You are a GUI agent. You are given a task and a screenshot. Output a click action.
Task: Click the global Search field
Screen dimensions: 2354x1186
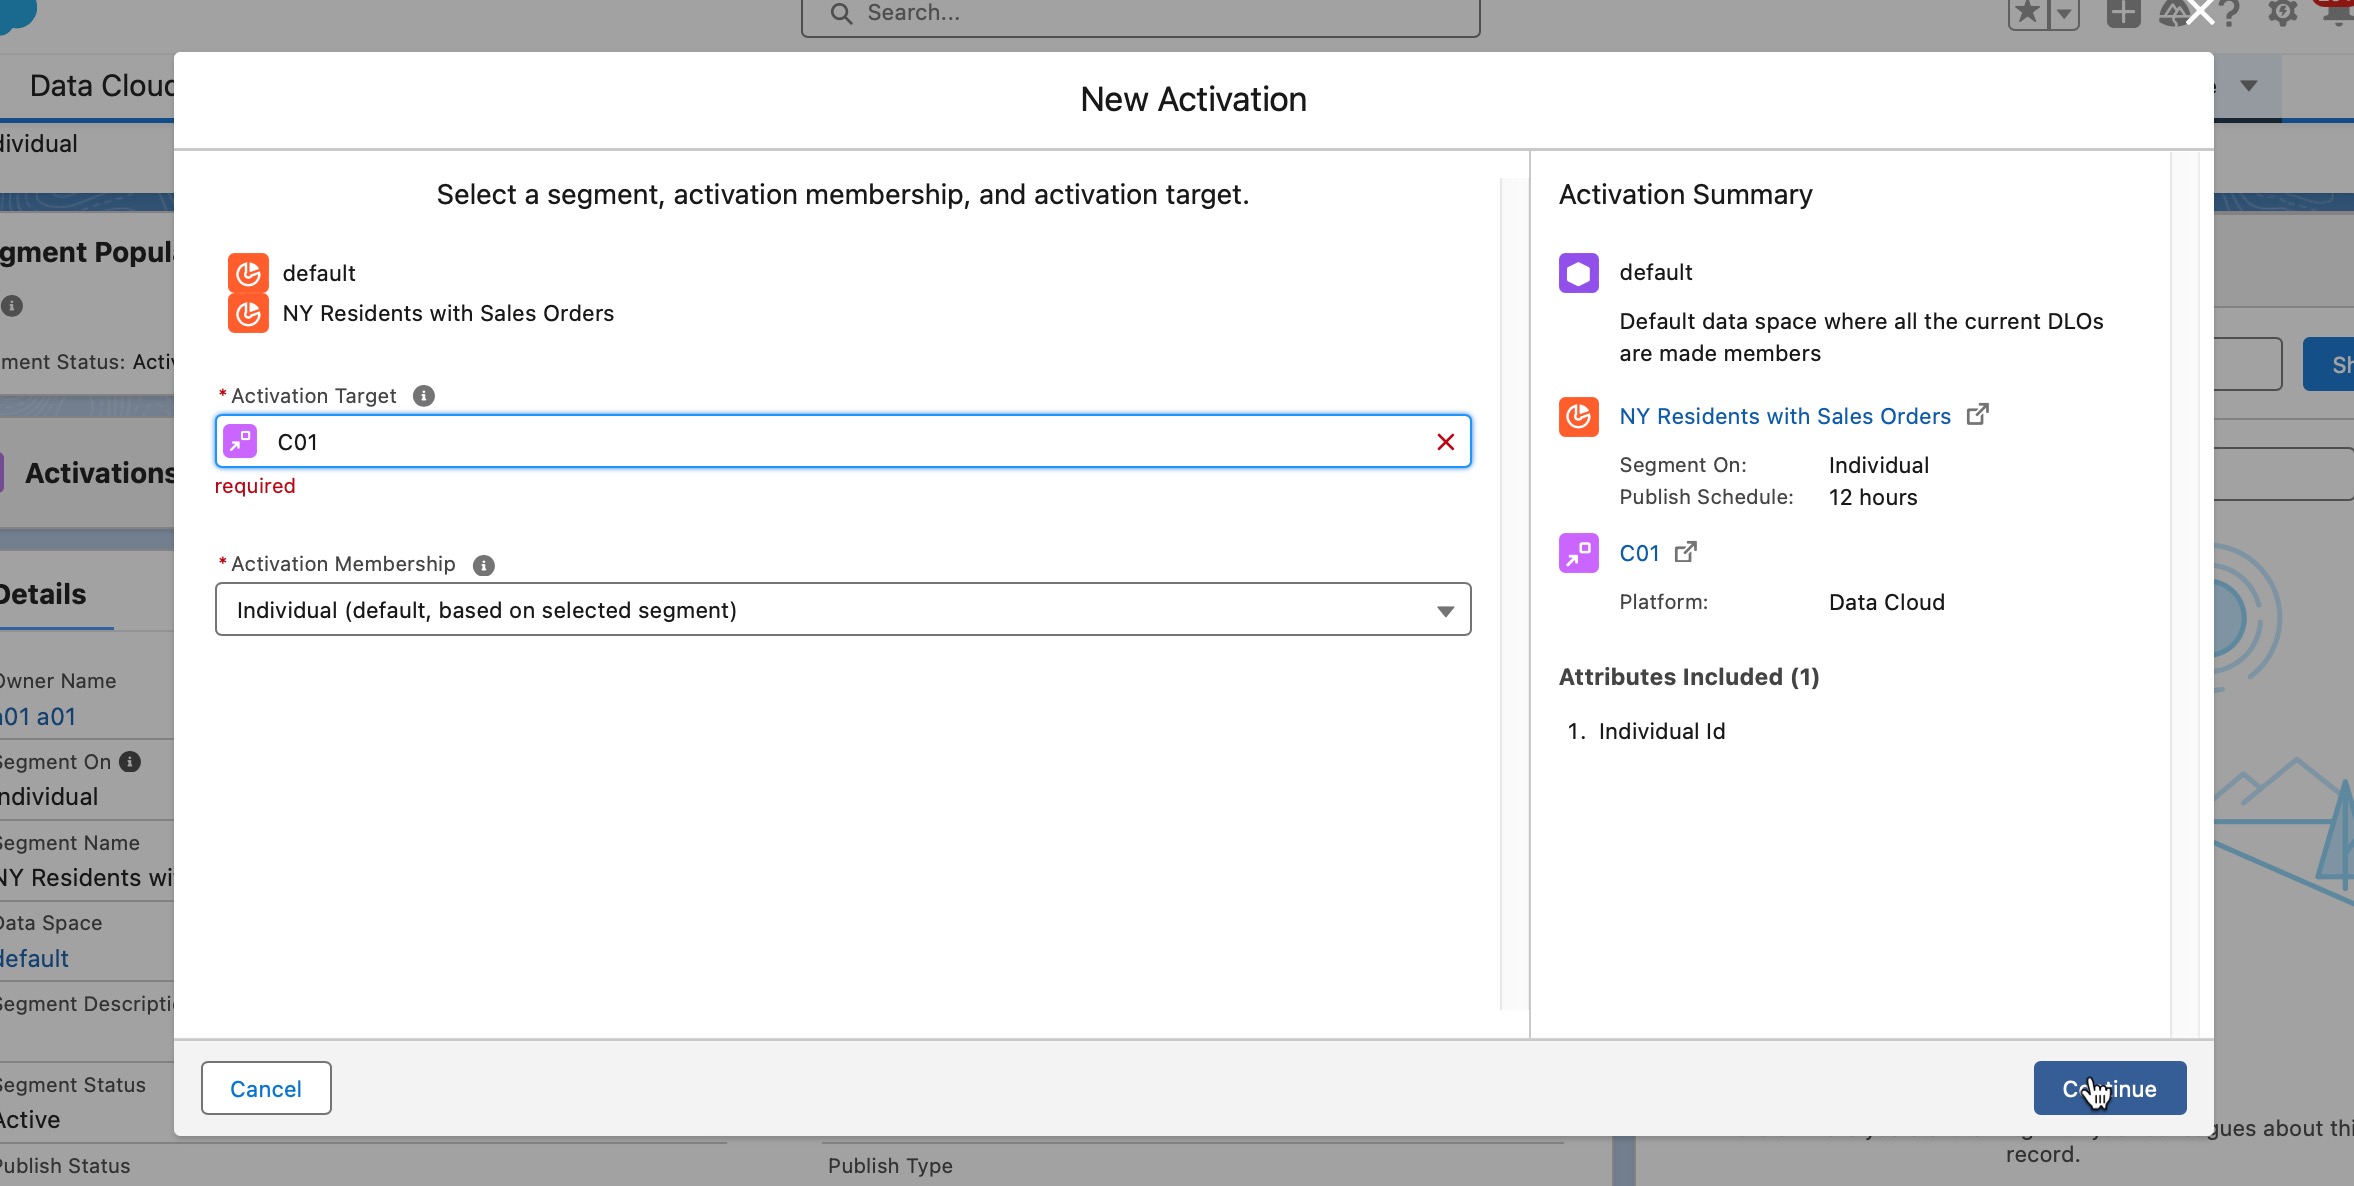1140,14
